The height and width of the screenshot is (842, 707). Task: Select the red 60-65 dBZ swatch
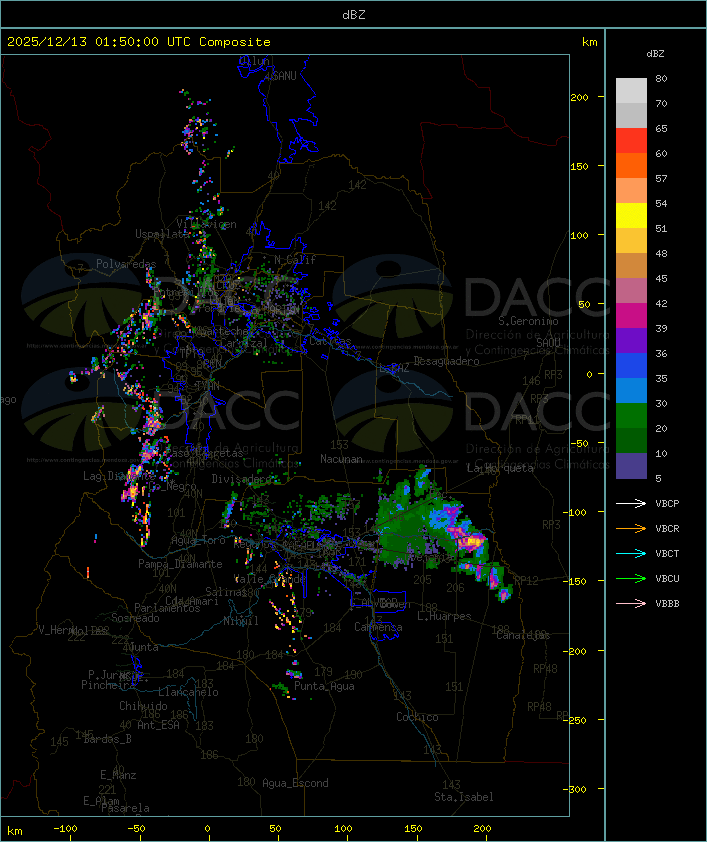click(x=631, y=141)
